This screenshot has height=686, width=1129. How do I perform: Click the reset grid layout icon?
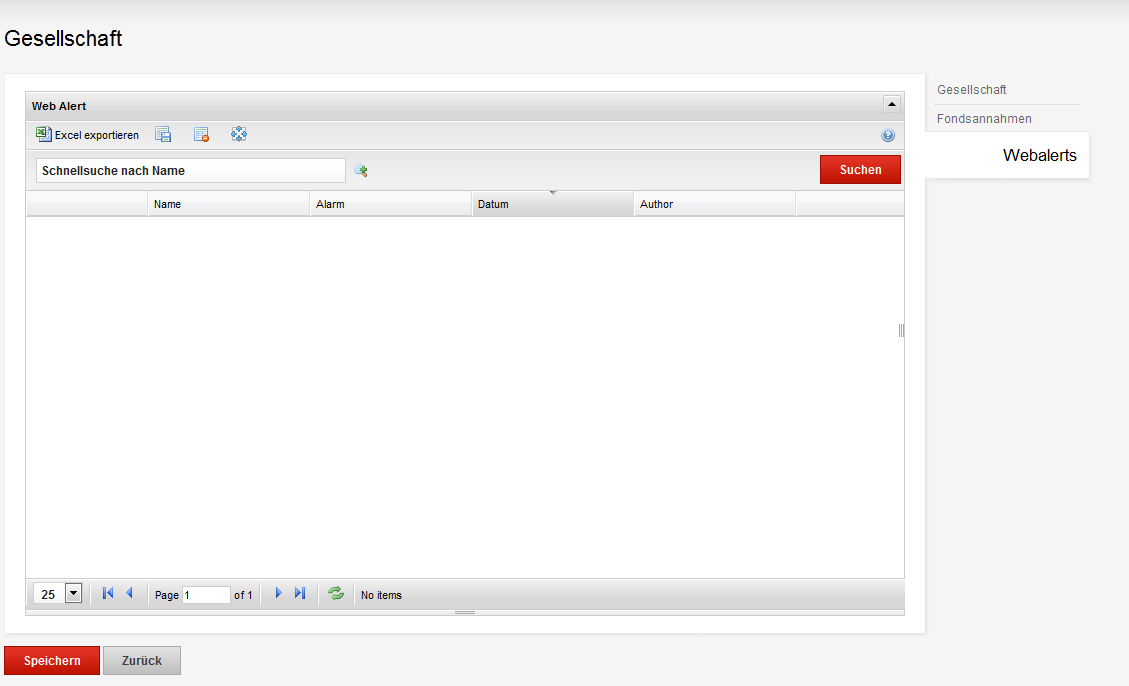(x=201, y=135)
